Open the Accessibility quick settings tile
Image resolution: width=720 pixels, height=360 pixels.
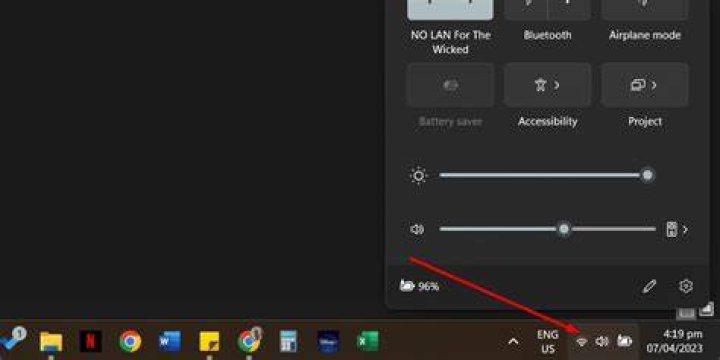click(x=547, y=85)
